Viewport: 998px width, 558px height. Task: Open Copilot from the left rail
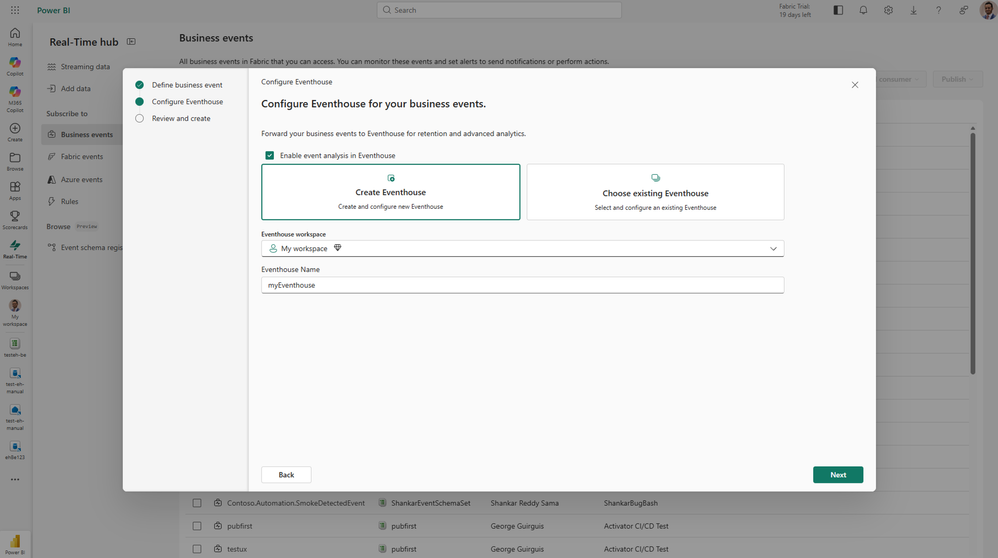pos(15,66)
